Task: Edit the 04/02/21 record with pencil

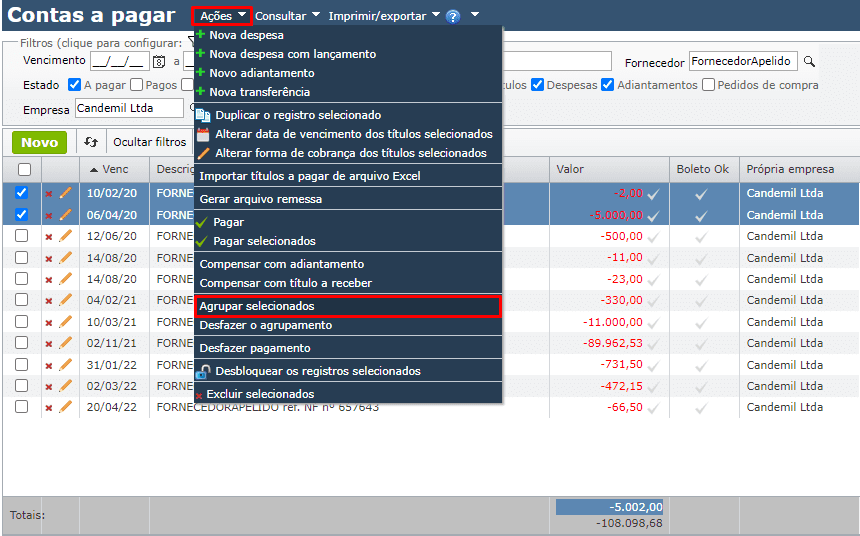Action: pos(65,300)
